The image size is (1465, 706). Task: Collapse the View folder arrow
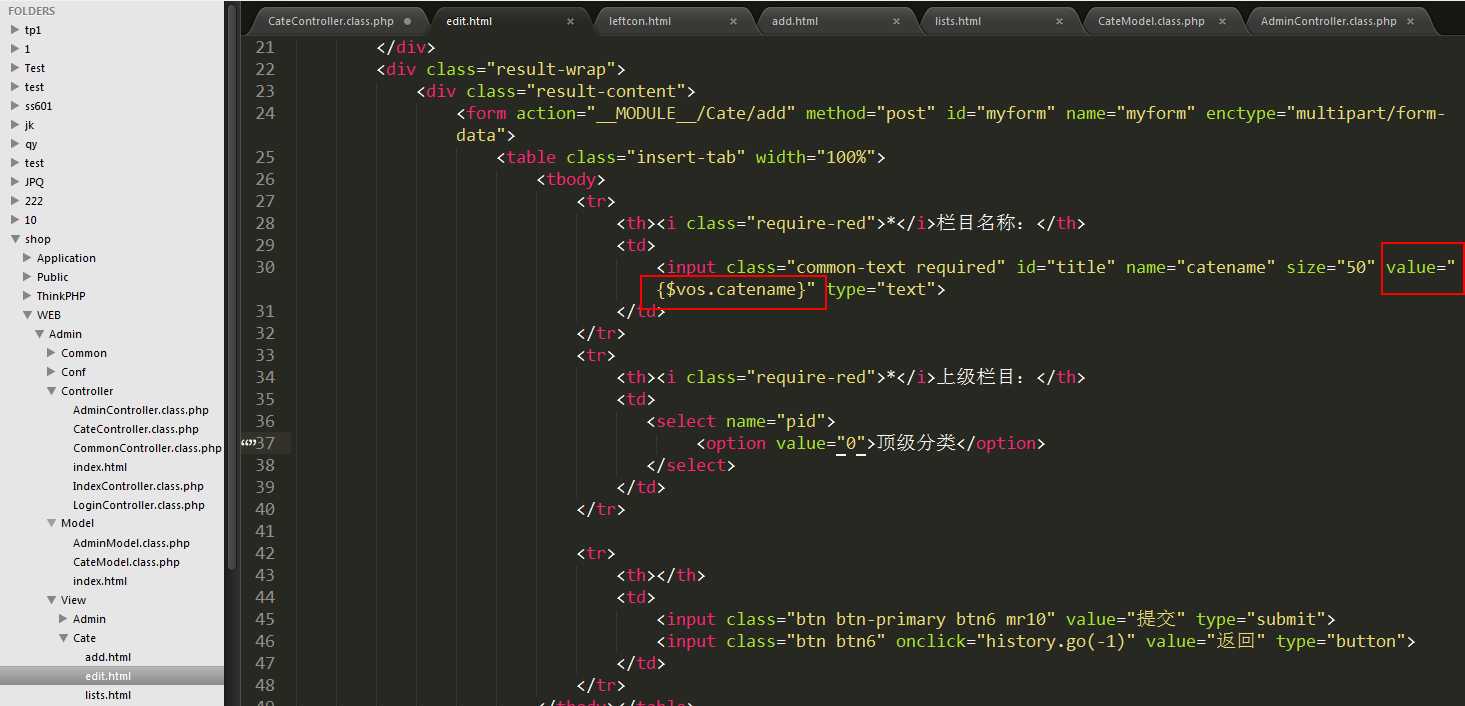(51, 600)
